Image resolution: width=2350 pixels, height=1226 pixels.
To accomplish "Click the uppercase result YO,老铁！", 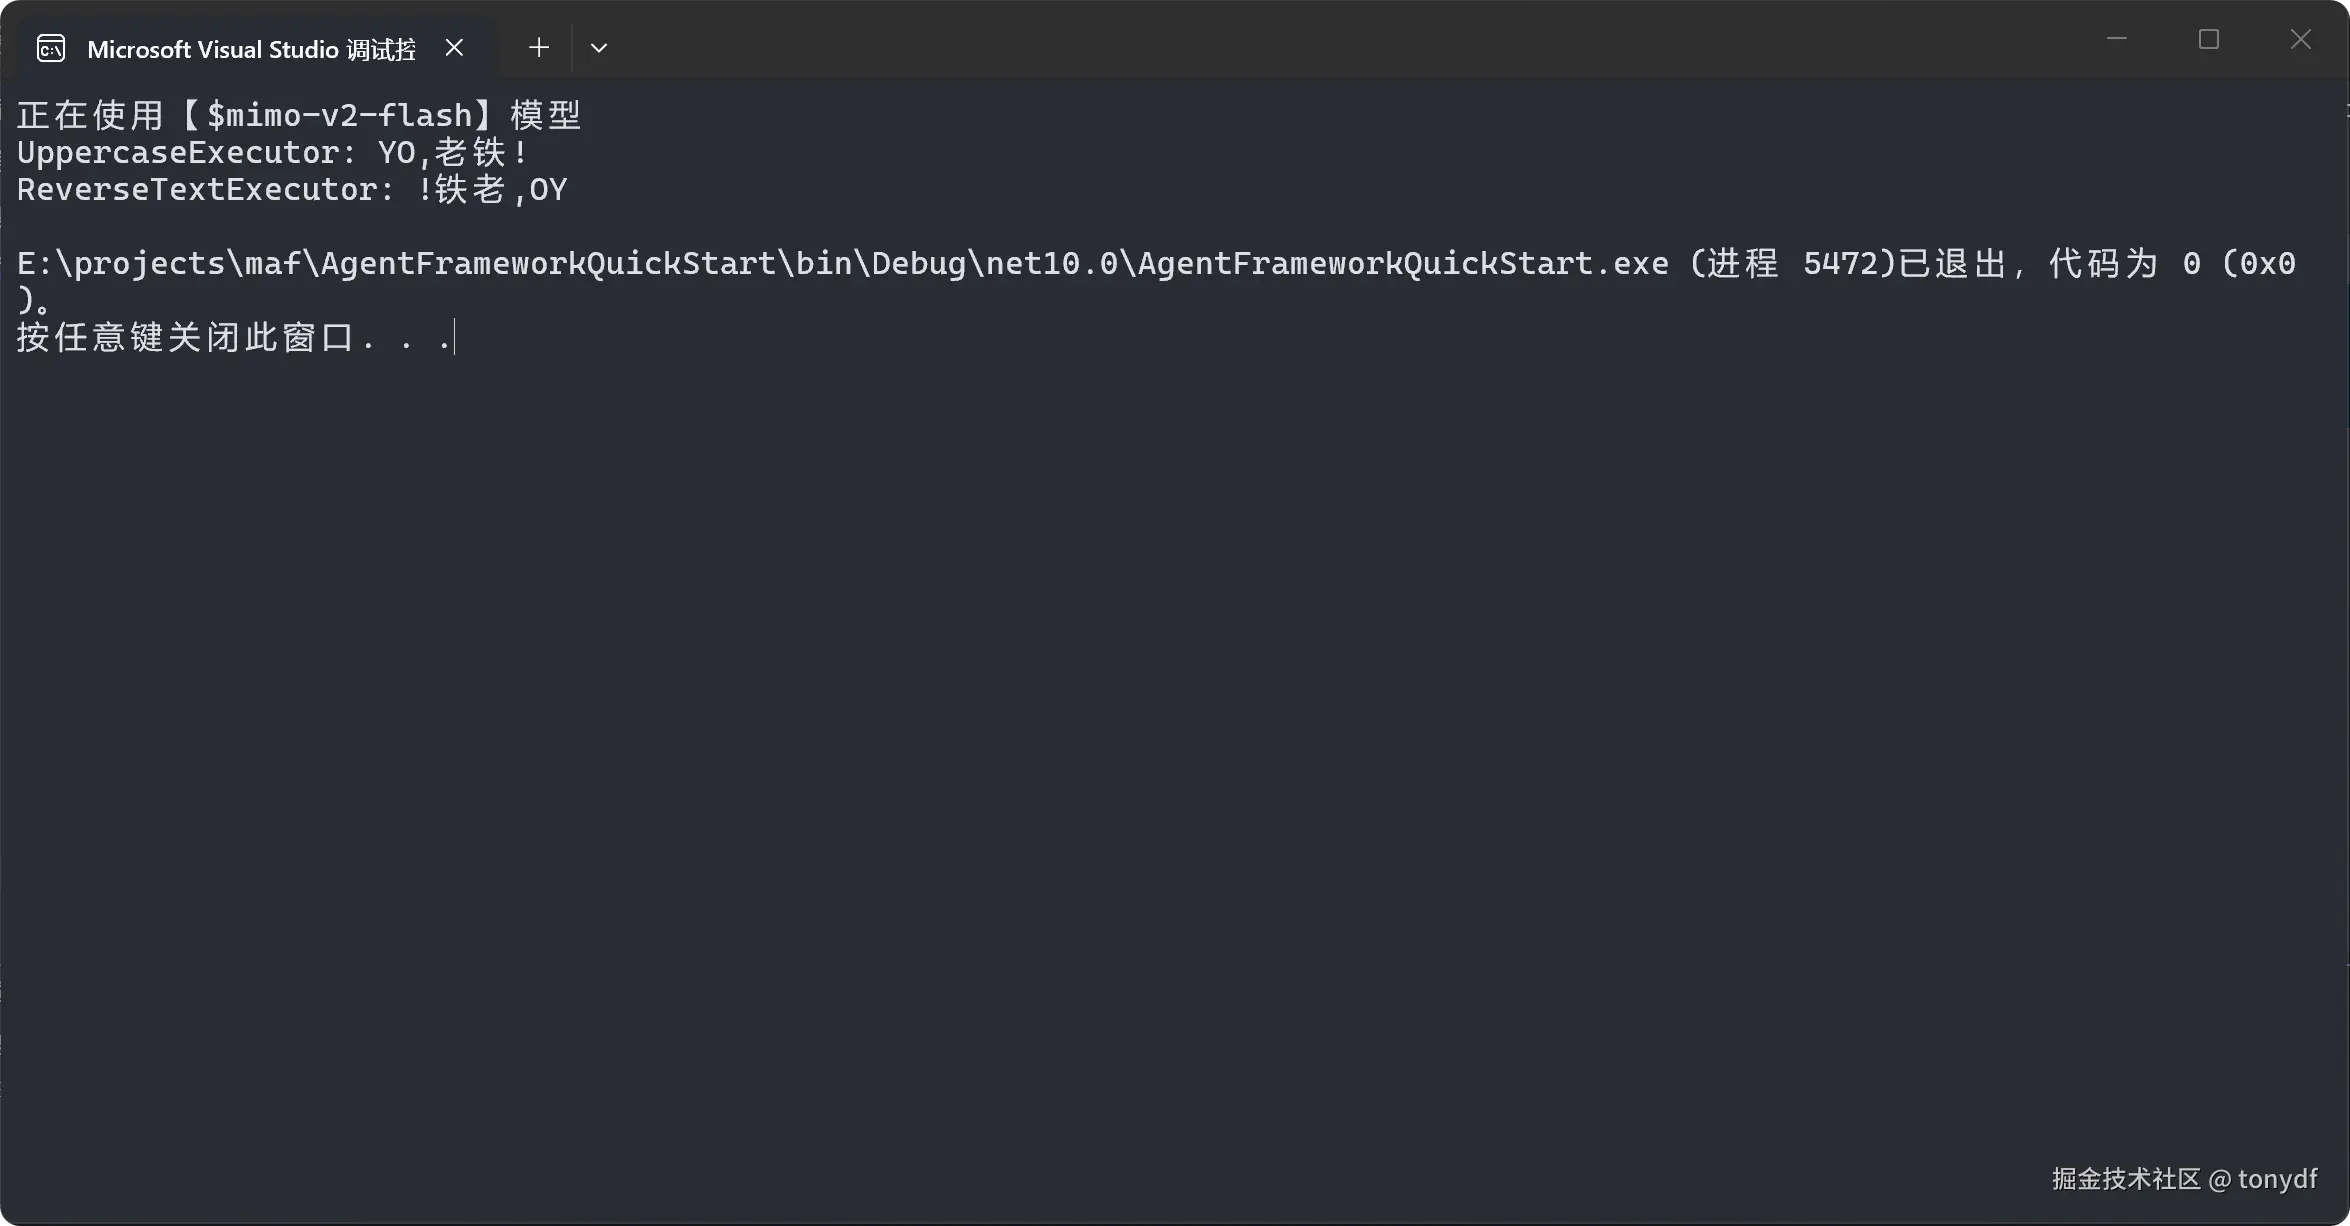I will tap(453, 153).
